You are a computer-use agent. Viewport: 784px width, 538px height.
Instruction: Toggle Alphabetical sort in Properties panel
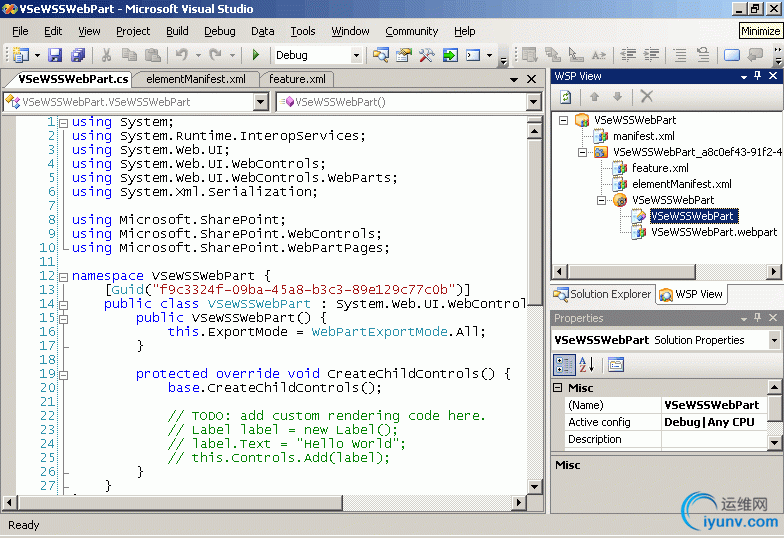586,365
